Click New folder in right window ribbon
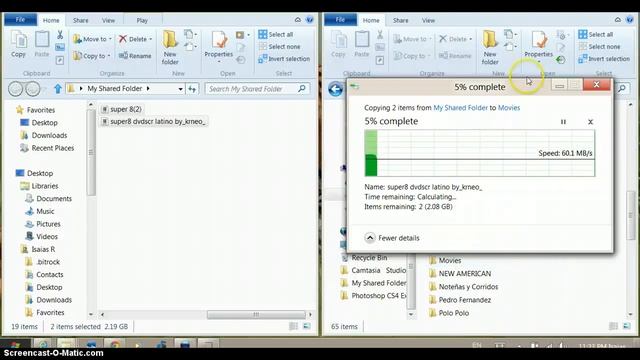Viewport: 640px width, 360px height. (490, 47)
